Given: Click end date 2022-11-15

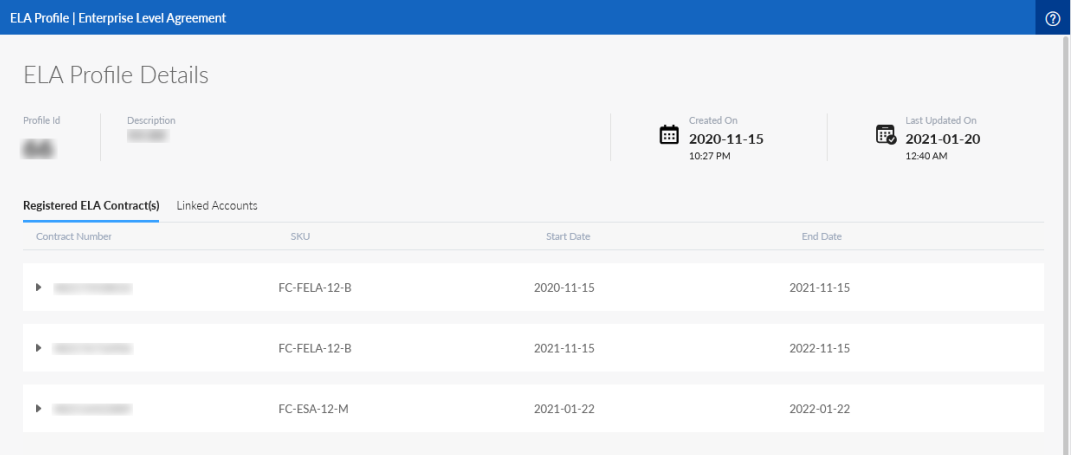Looking at the screenshot, I should [820, 348].
